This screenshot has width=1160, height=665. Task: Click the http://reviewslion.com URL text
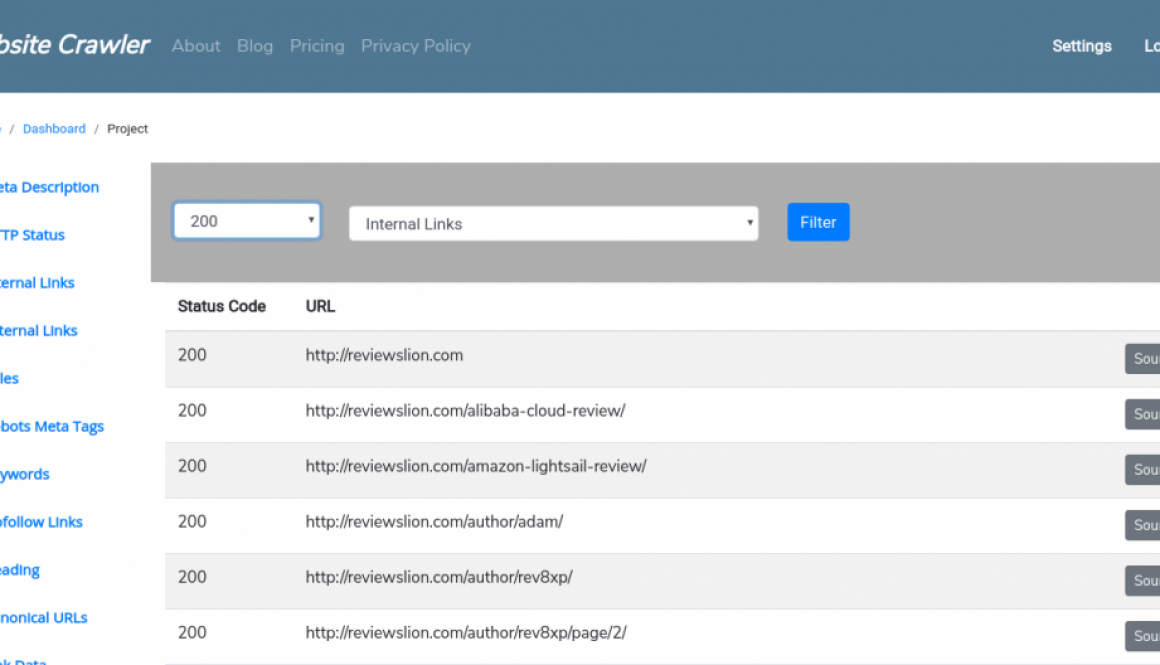tap(384, 355)
